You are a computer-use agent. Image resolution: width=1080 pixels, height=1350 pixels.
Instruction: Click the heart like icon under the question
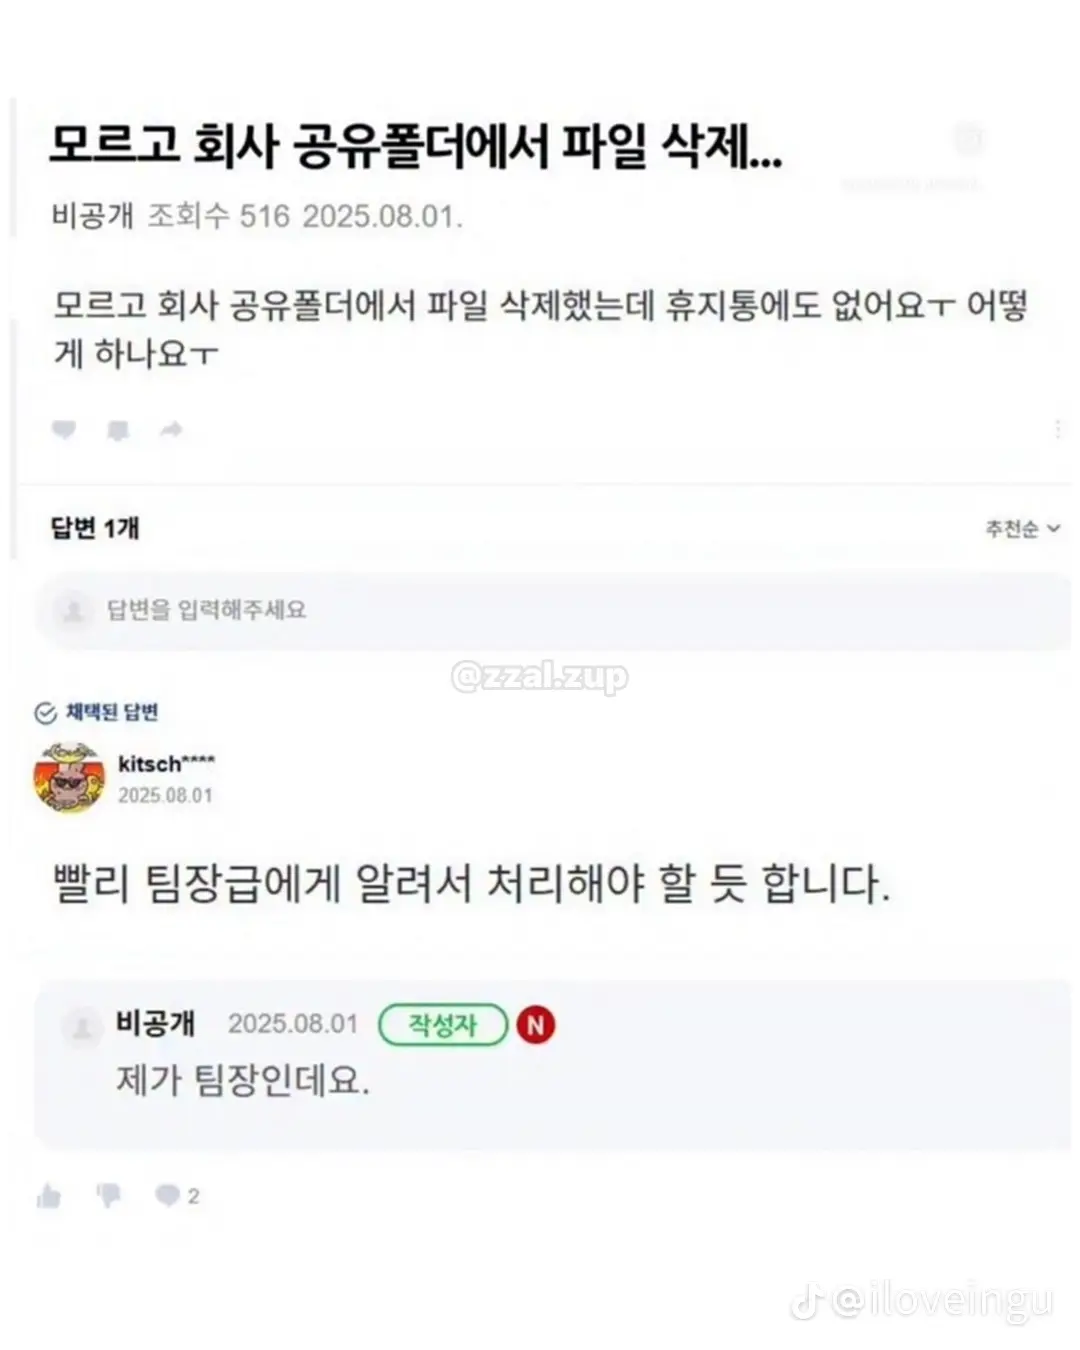64,430
